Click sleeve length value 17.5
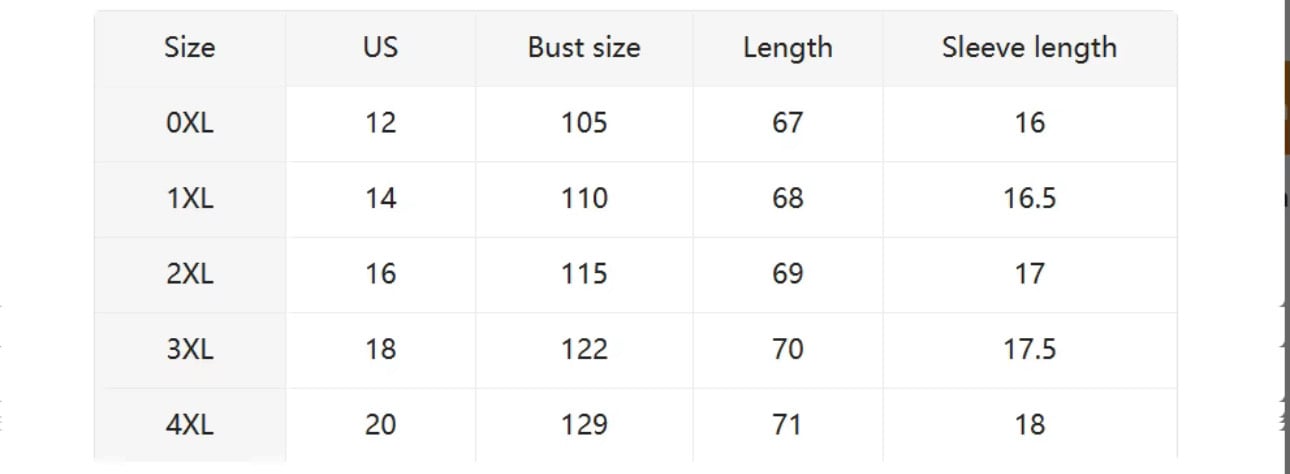This screenshot has width=1290, height=474. (1029, 349)
